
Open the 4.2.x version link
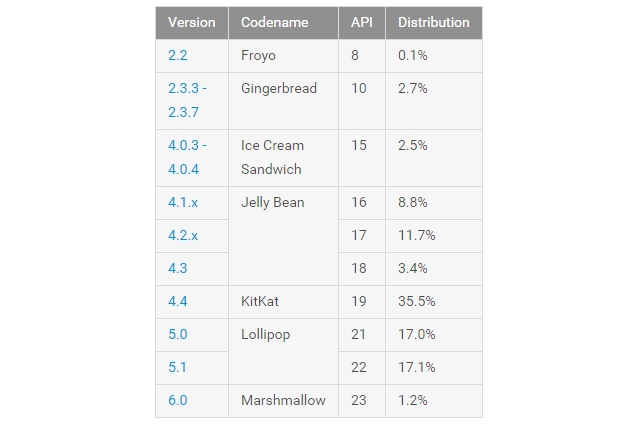183,235
